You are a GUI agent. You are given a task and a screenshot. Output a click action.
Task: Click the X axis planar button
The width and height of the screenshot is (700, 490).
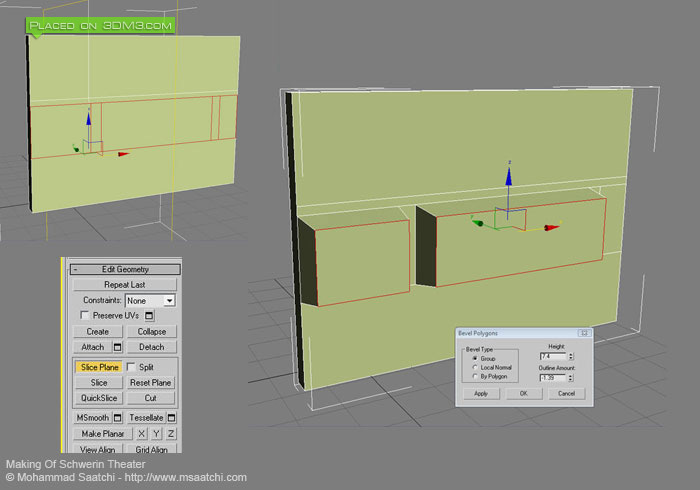tap(141, 433)
